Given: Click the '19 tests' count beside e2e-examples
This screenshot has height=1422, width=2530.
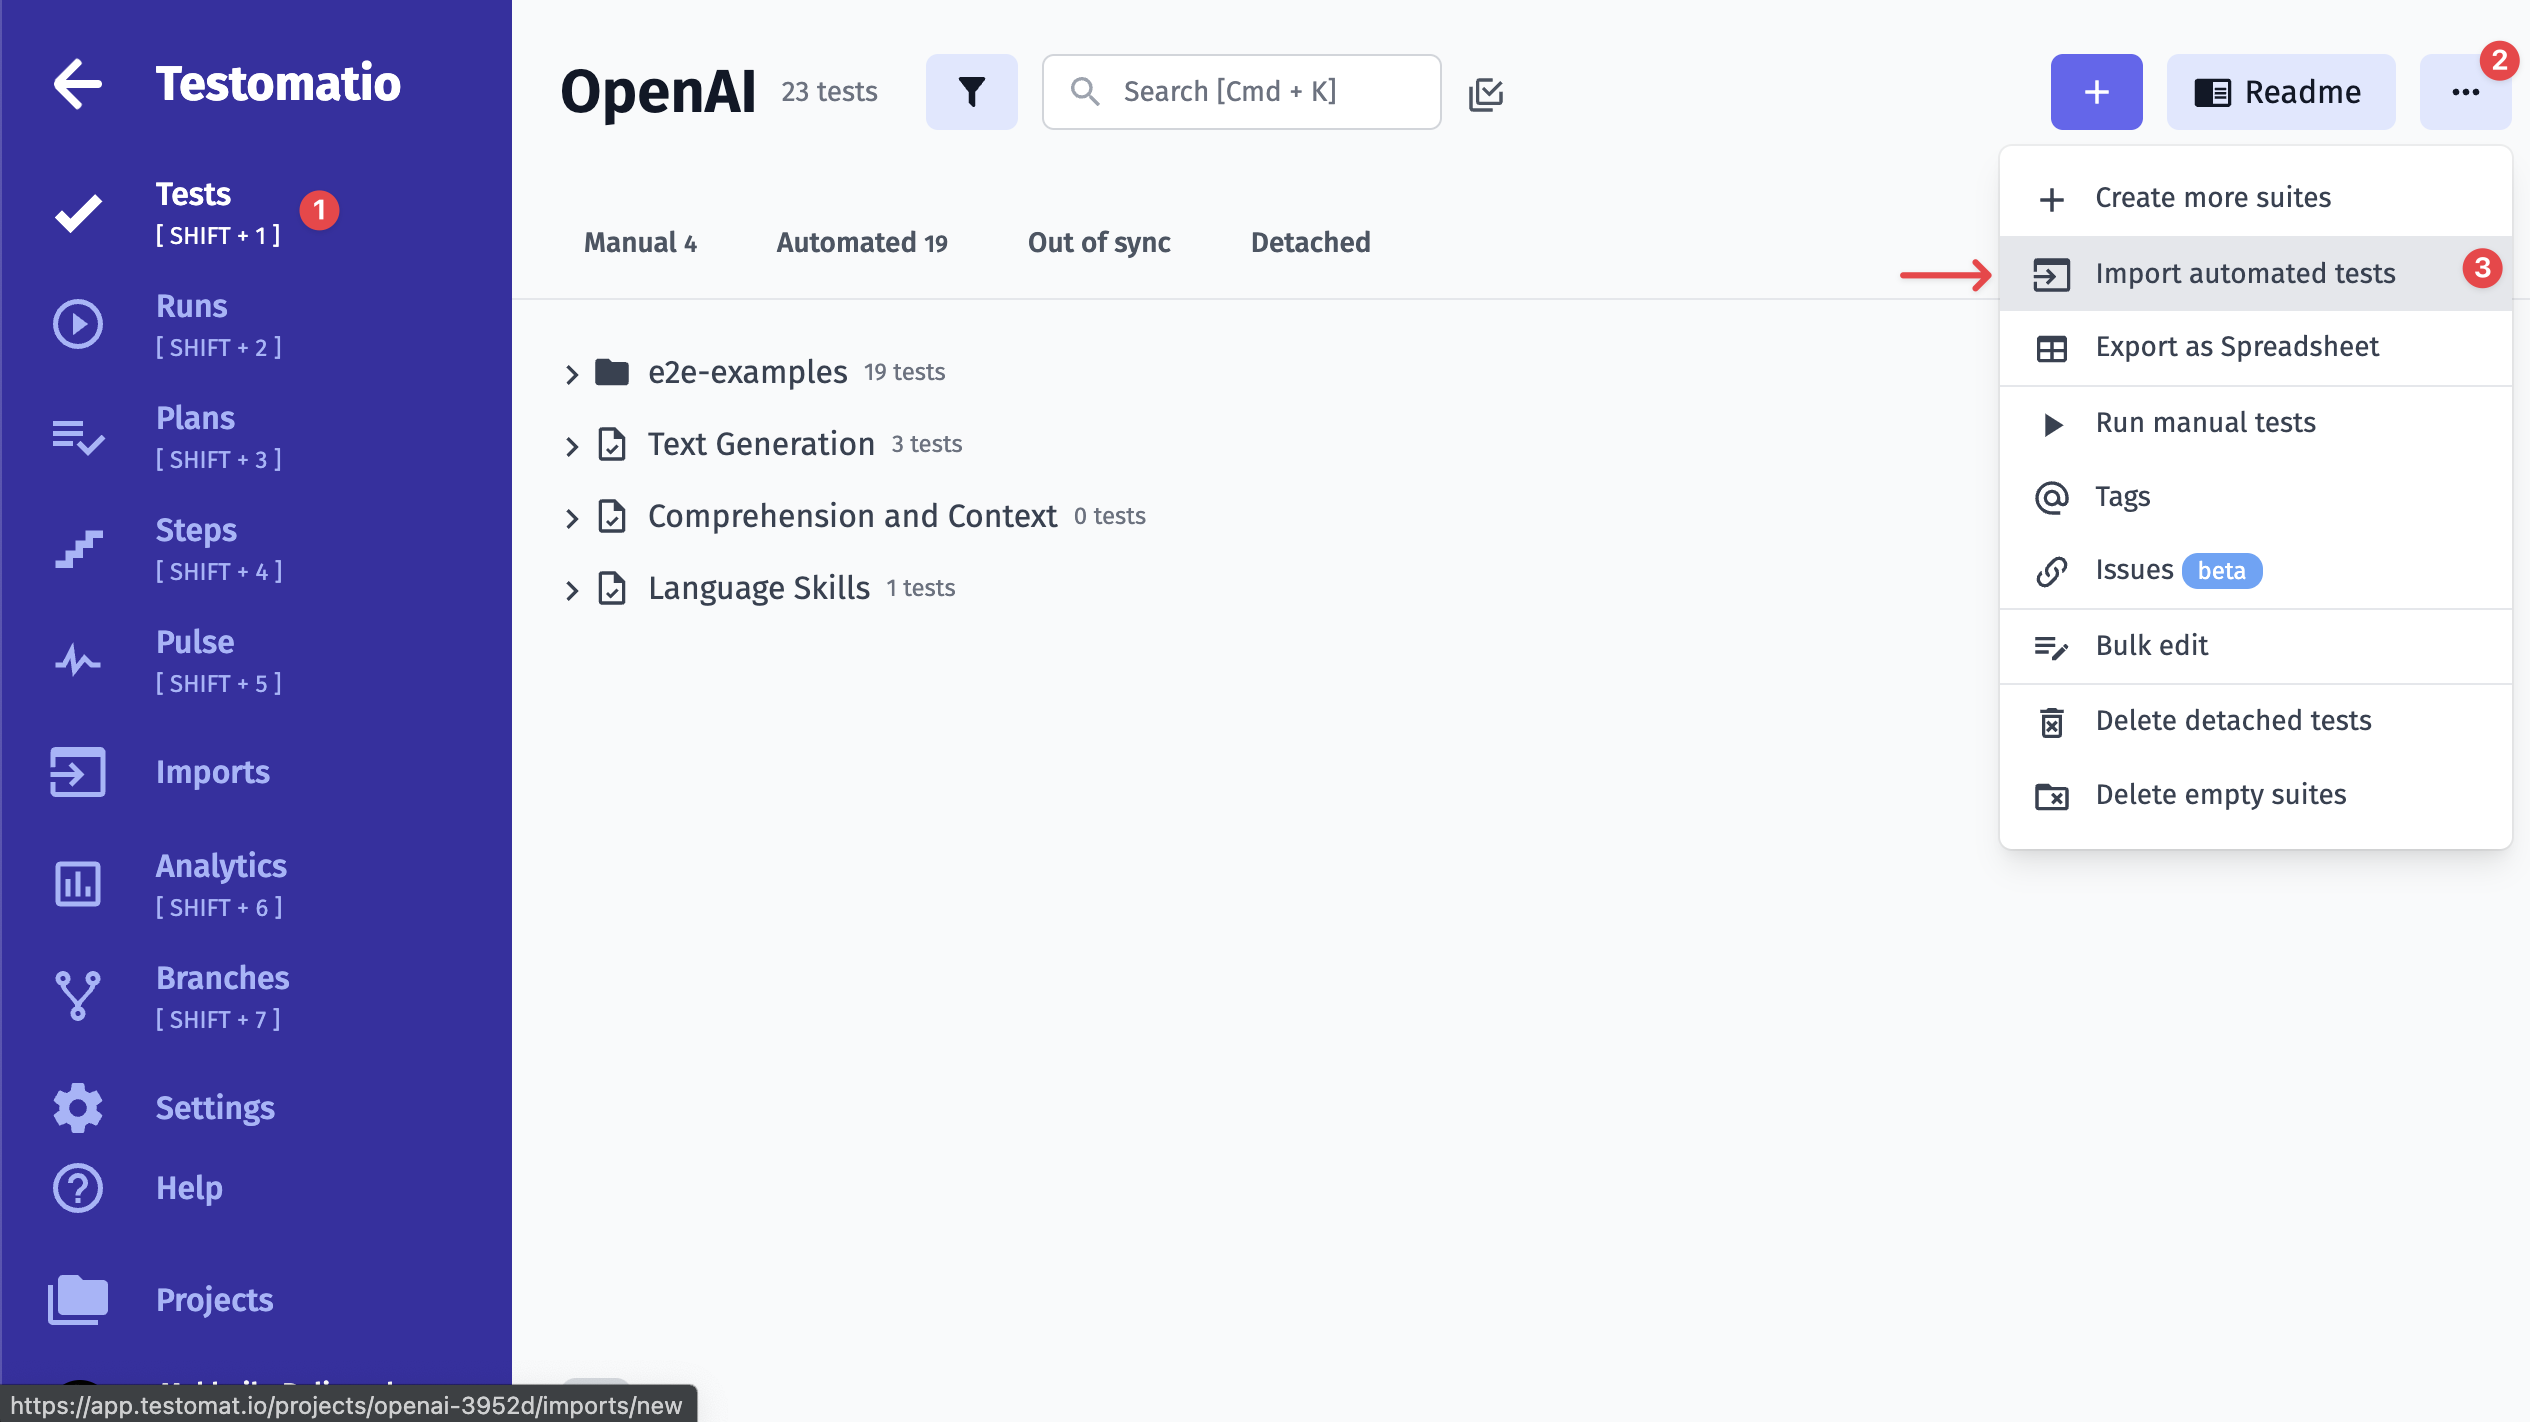Looking at the screenshot, I should point(904,372).
